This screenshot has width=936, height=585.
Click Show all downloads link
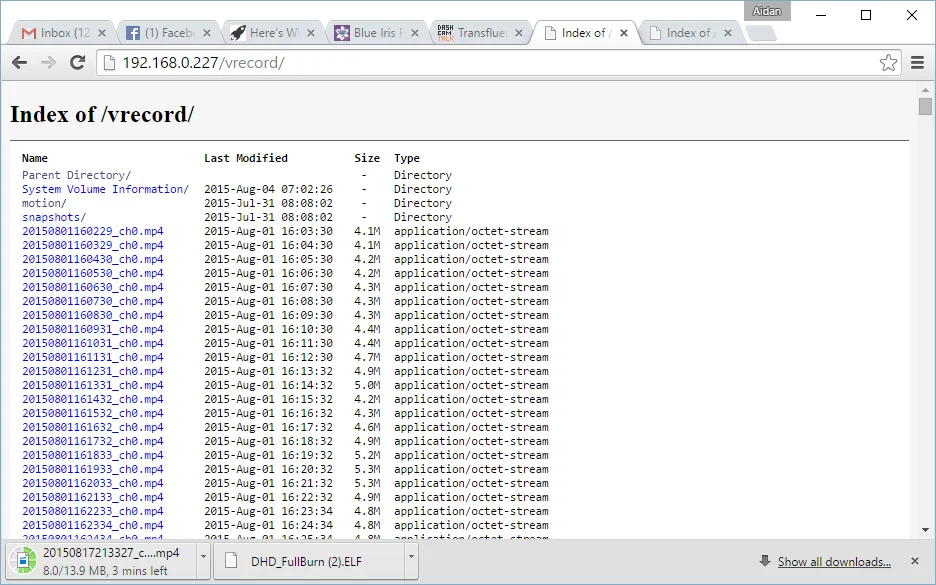(x=834, y=562)
